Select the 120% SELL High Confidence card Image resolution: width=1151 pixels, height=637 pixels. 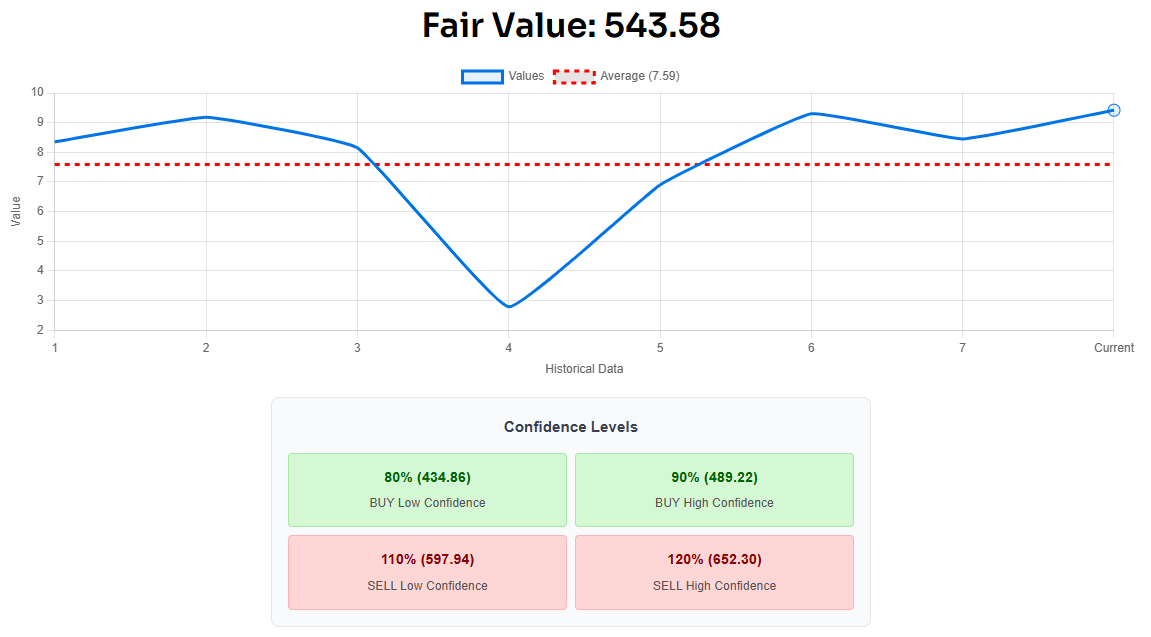point(714,572)
